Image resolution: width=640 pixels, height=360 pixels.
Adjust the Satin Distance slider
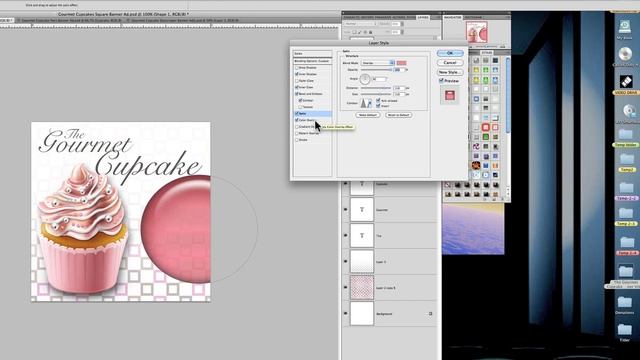[376, 88]
